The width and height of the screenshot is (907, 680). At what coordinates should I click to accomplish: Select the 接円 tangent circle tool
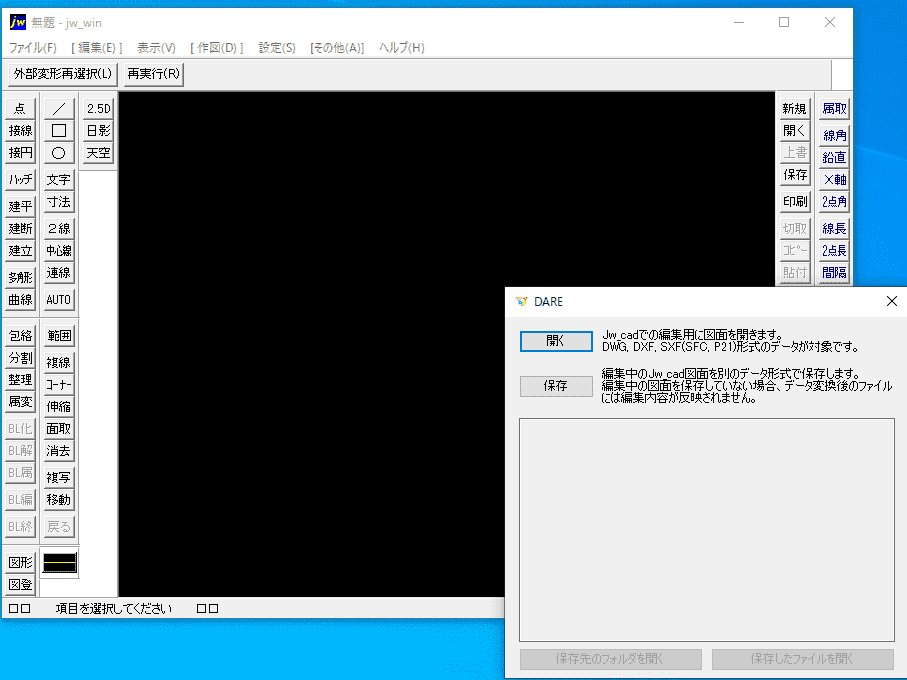[x=20, y=153]
